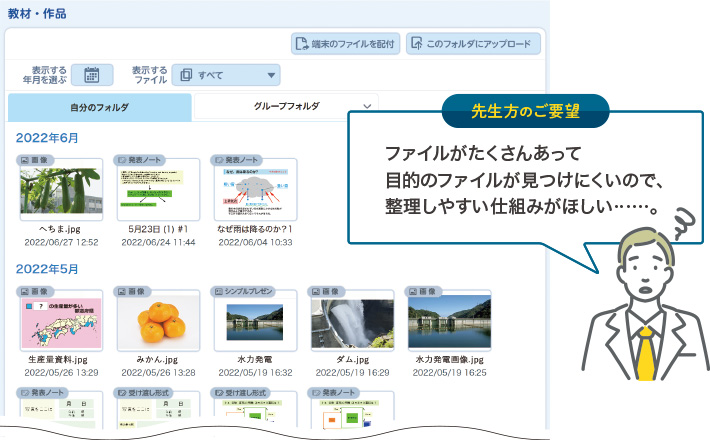Click the 画像 tag on 生産量資料.jpg
The height and width of the screenshot is (440, 710).
click(35, 292)
